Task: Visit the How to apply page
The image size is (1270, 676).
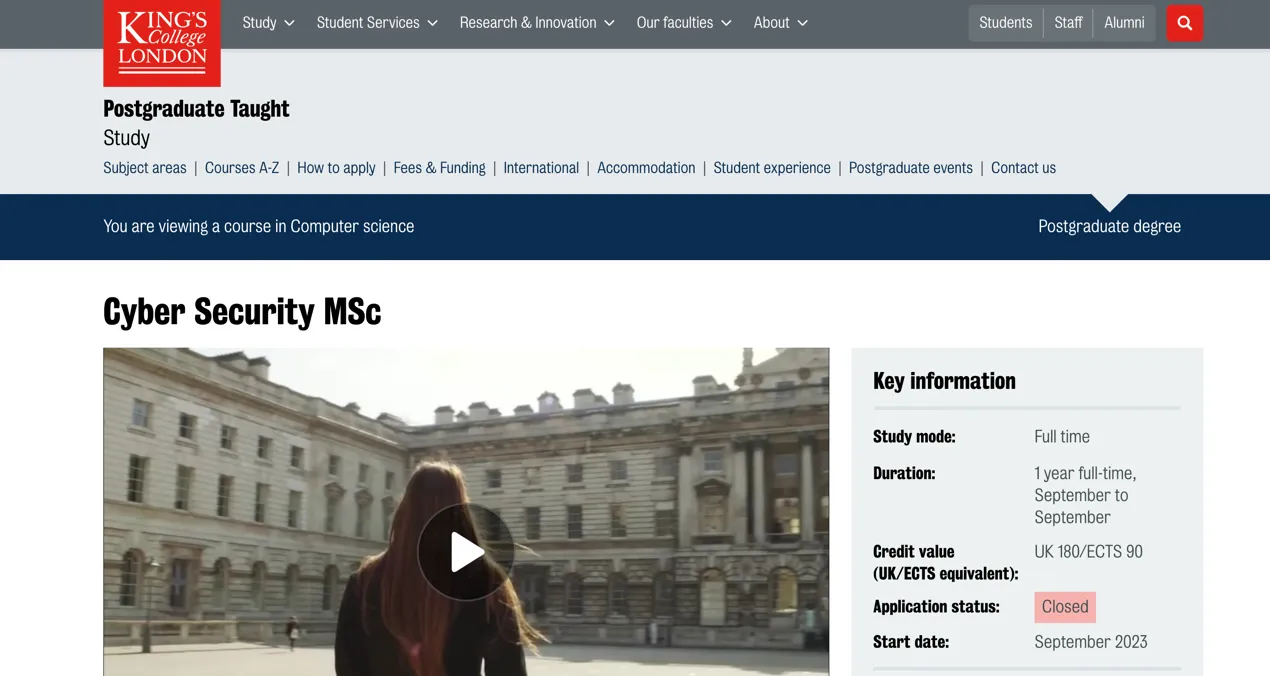Action: pos(336,168)
